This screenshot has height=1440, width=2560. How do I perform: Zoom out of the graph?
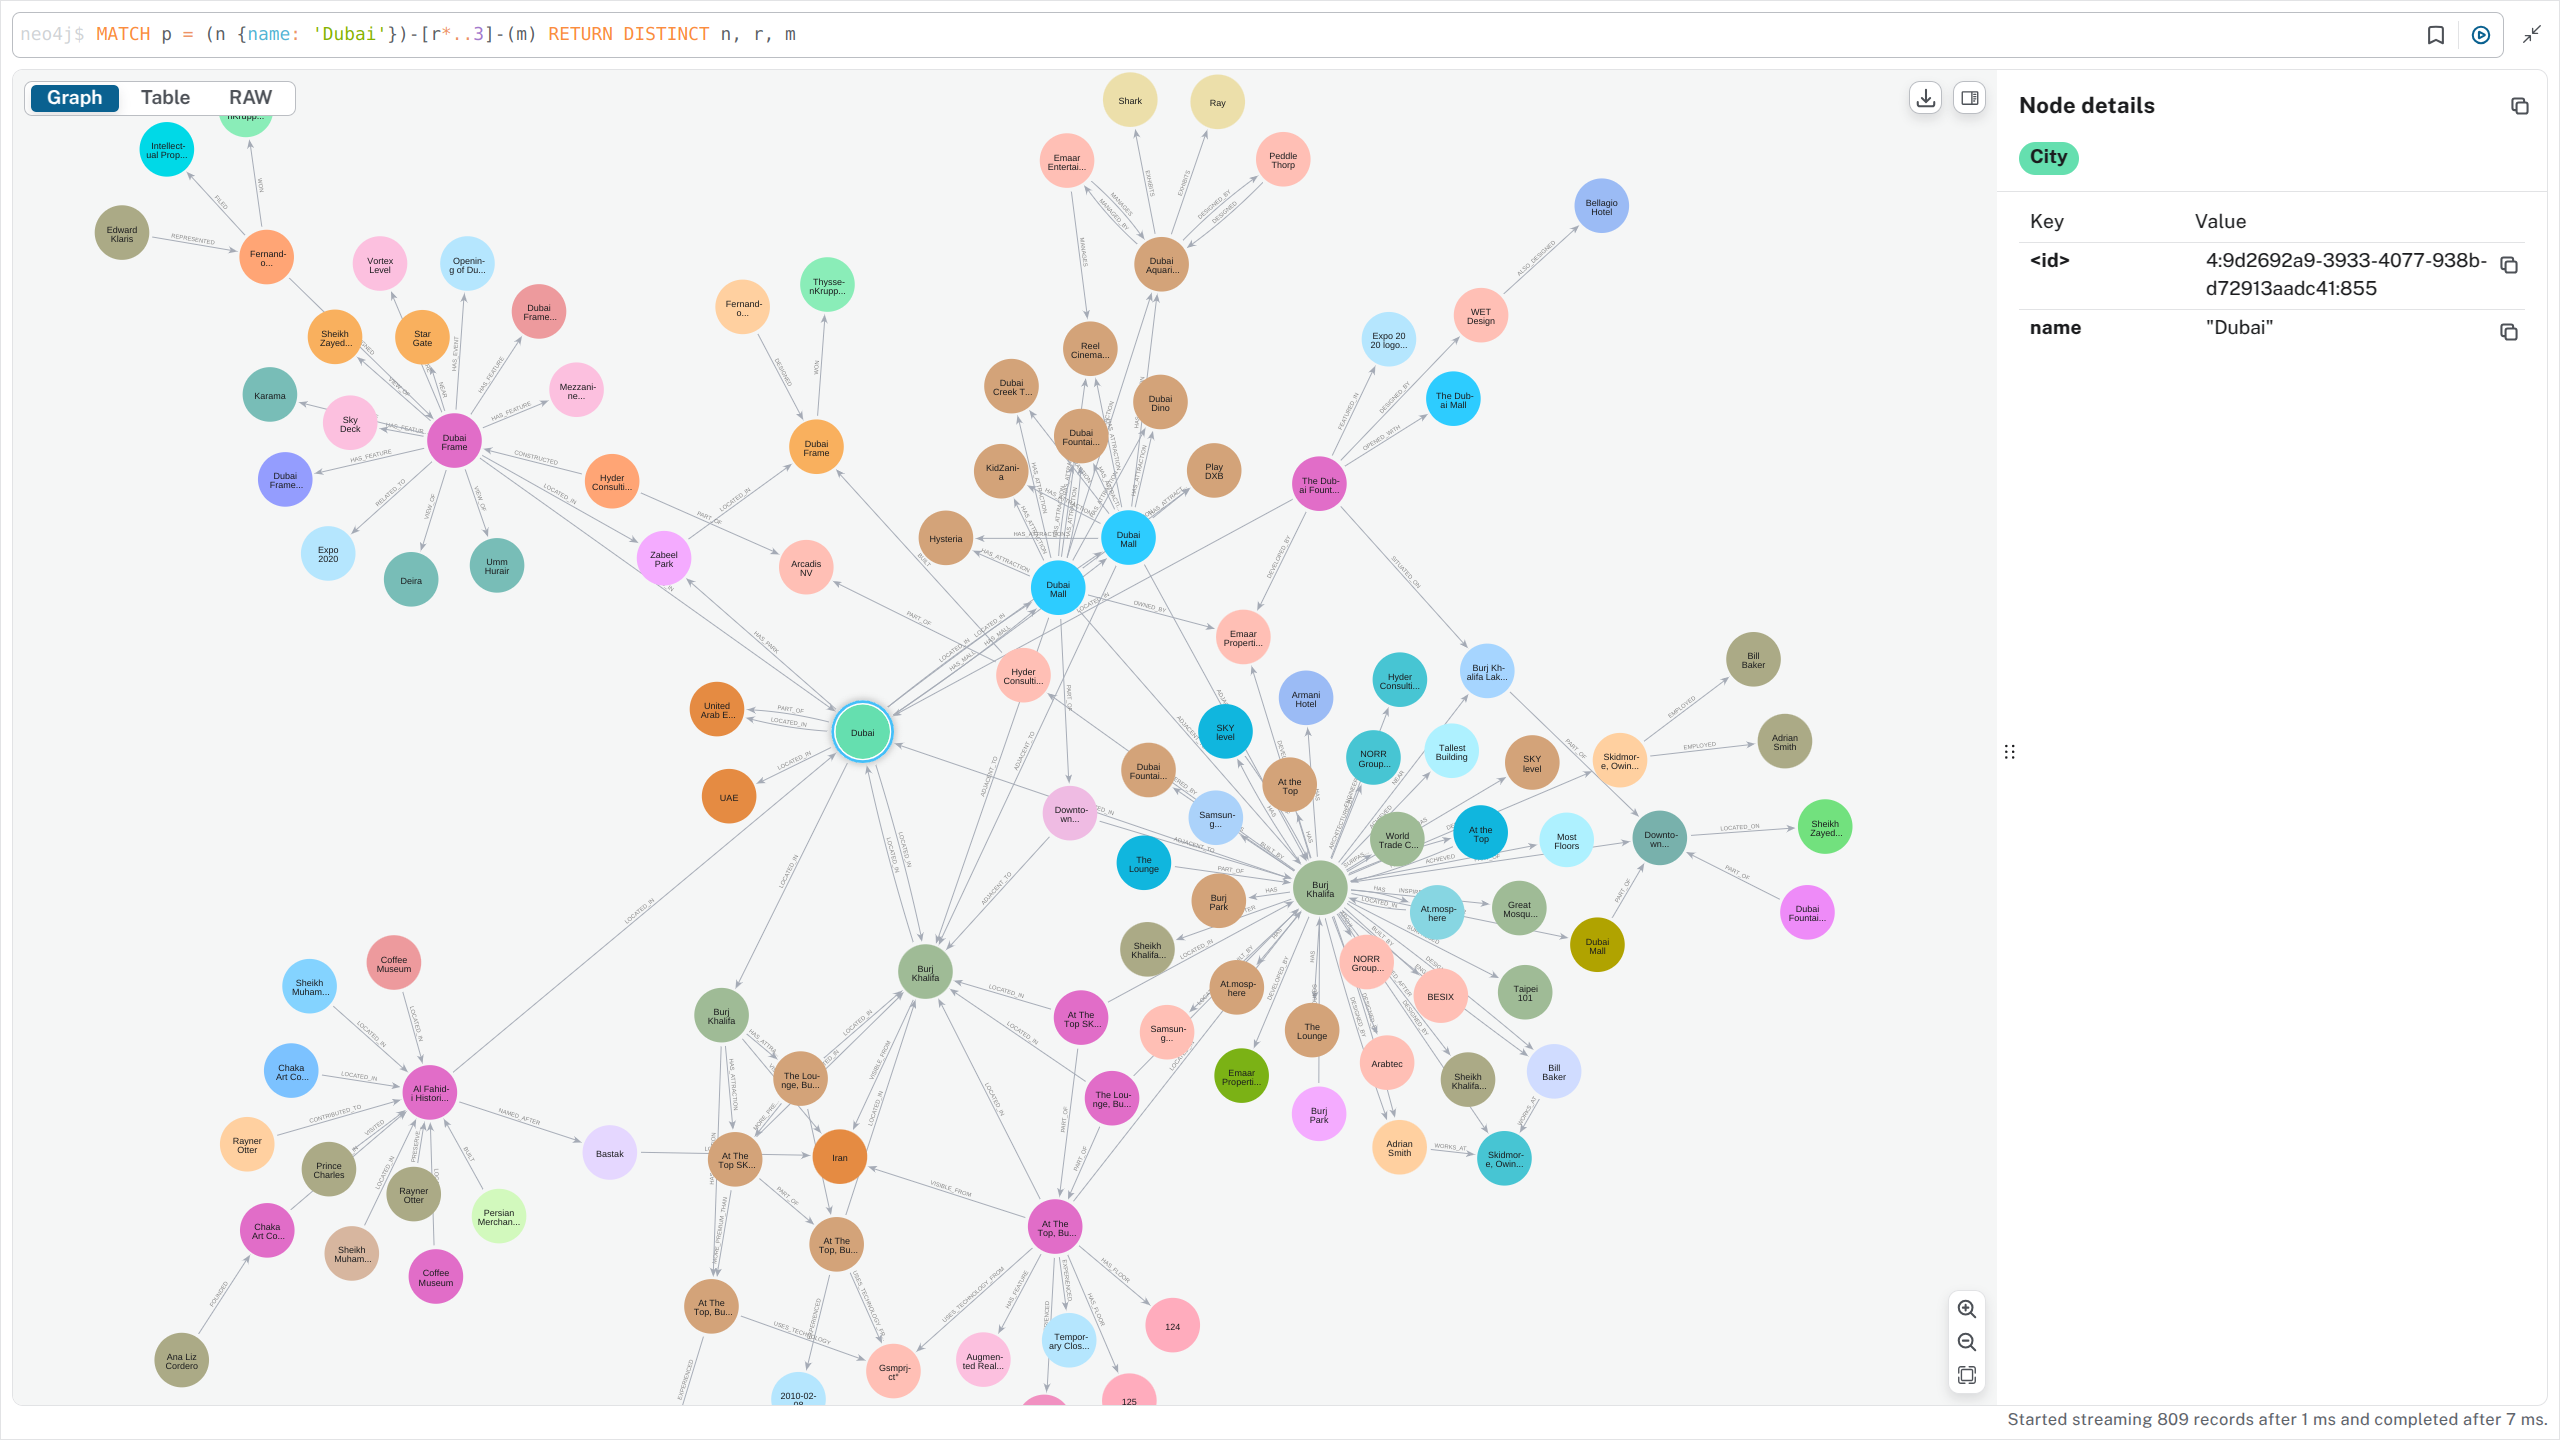1966,1342
